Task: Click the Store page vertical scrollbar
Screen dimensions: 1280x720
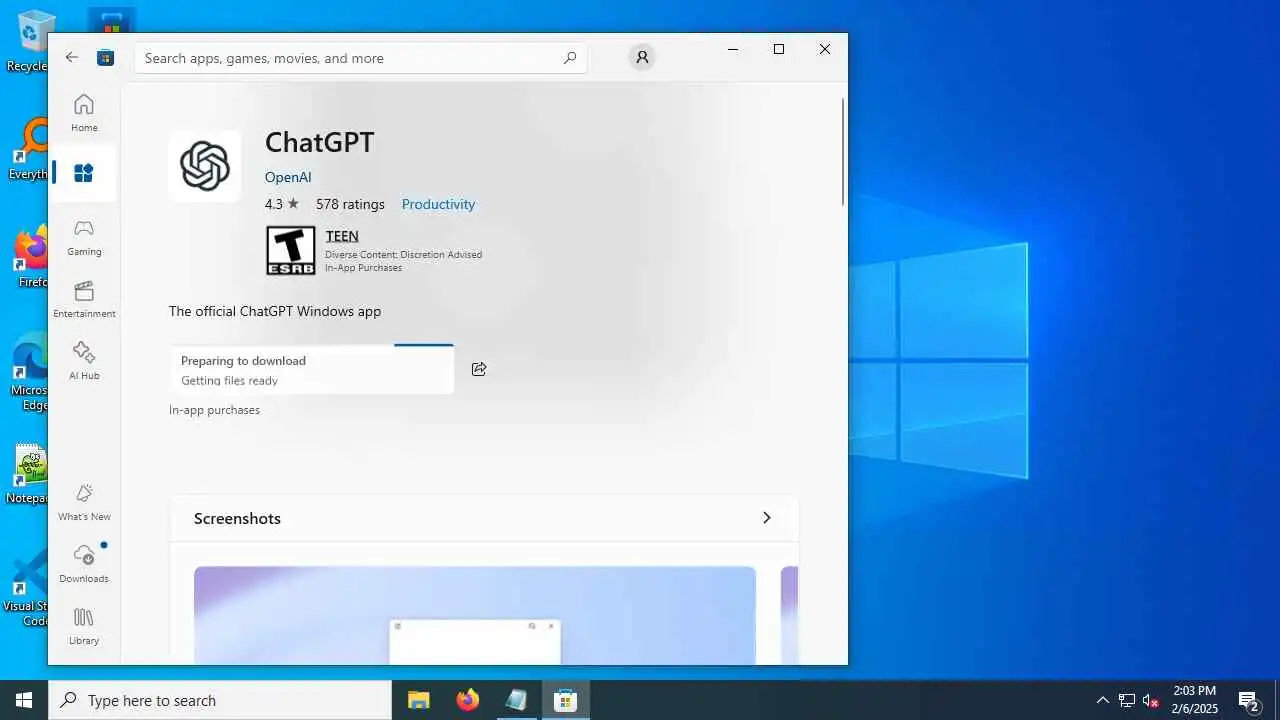Action: point(843,152)
